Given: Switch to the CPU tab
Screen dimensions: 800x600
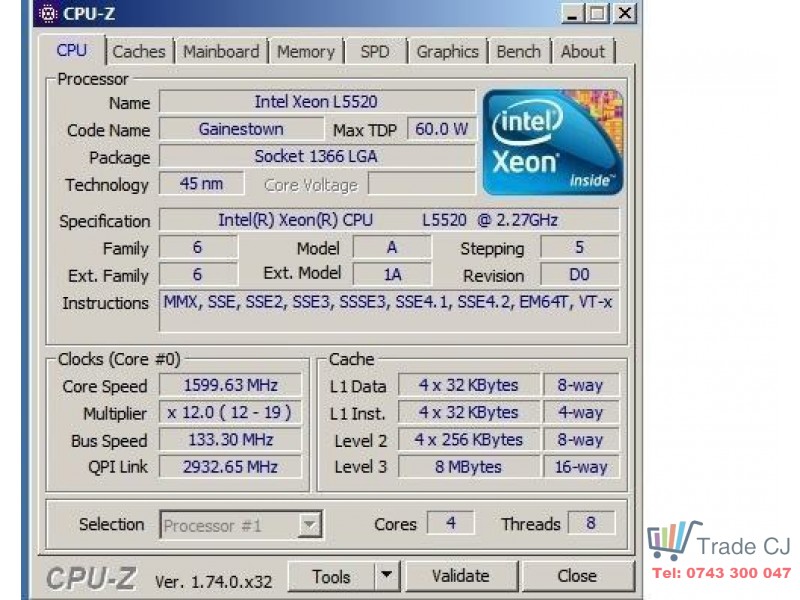Looking at the screenshot, I should click(x=71, y=51).
